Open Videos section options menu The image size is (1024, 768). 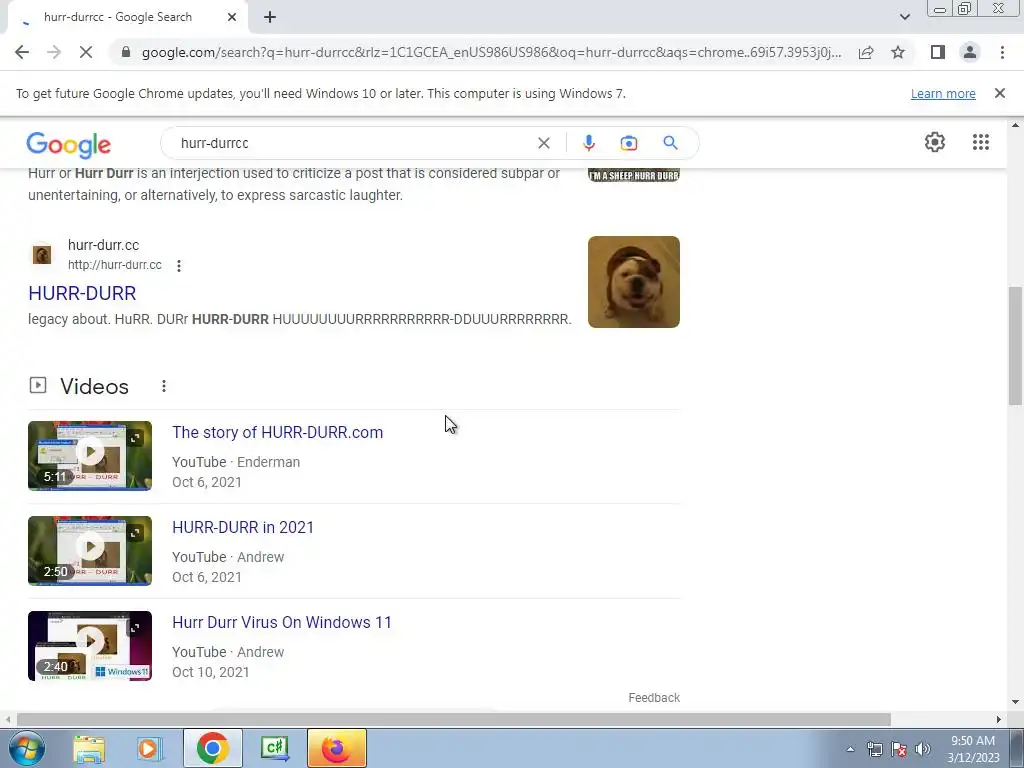tap(163, 386)
